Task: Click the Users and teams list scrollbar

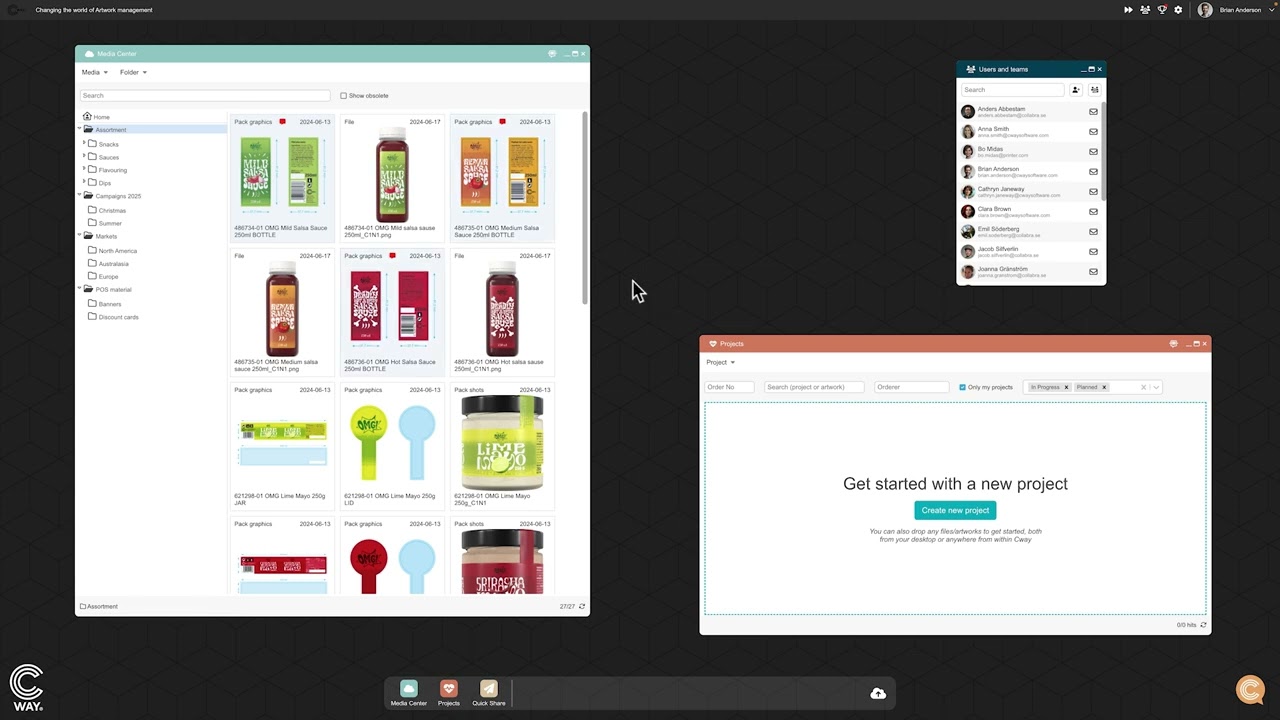Action: pos(1104,152)
